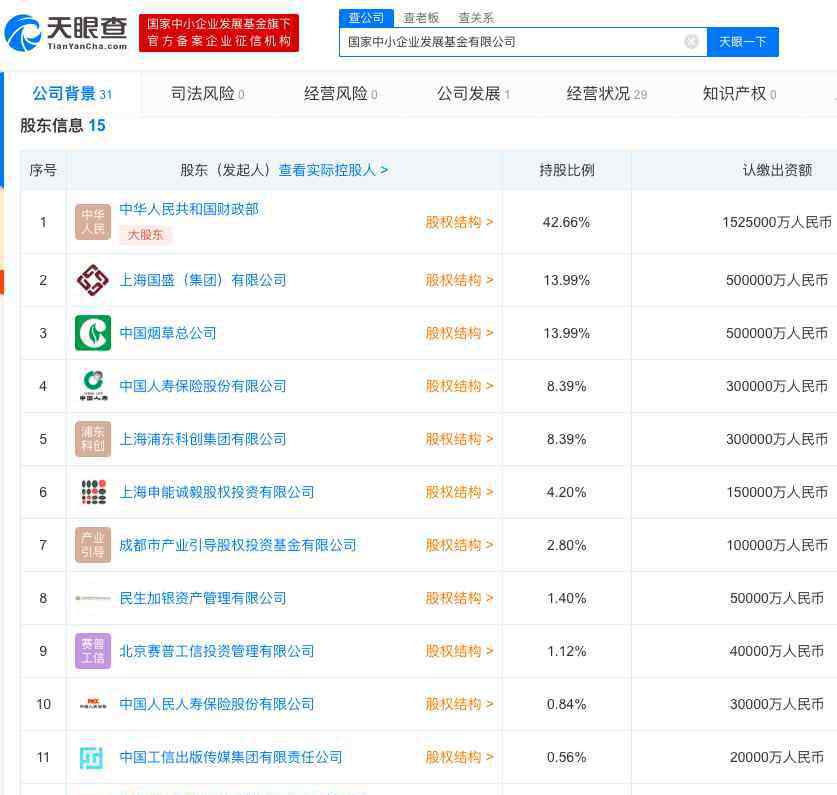Screen dimensions: 837x795
Task: Click the 赛普工信 purple logo icon
Action: (x=93, y=651)
